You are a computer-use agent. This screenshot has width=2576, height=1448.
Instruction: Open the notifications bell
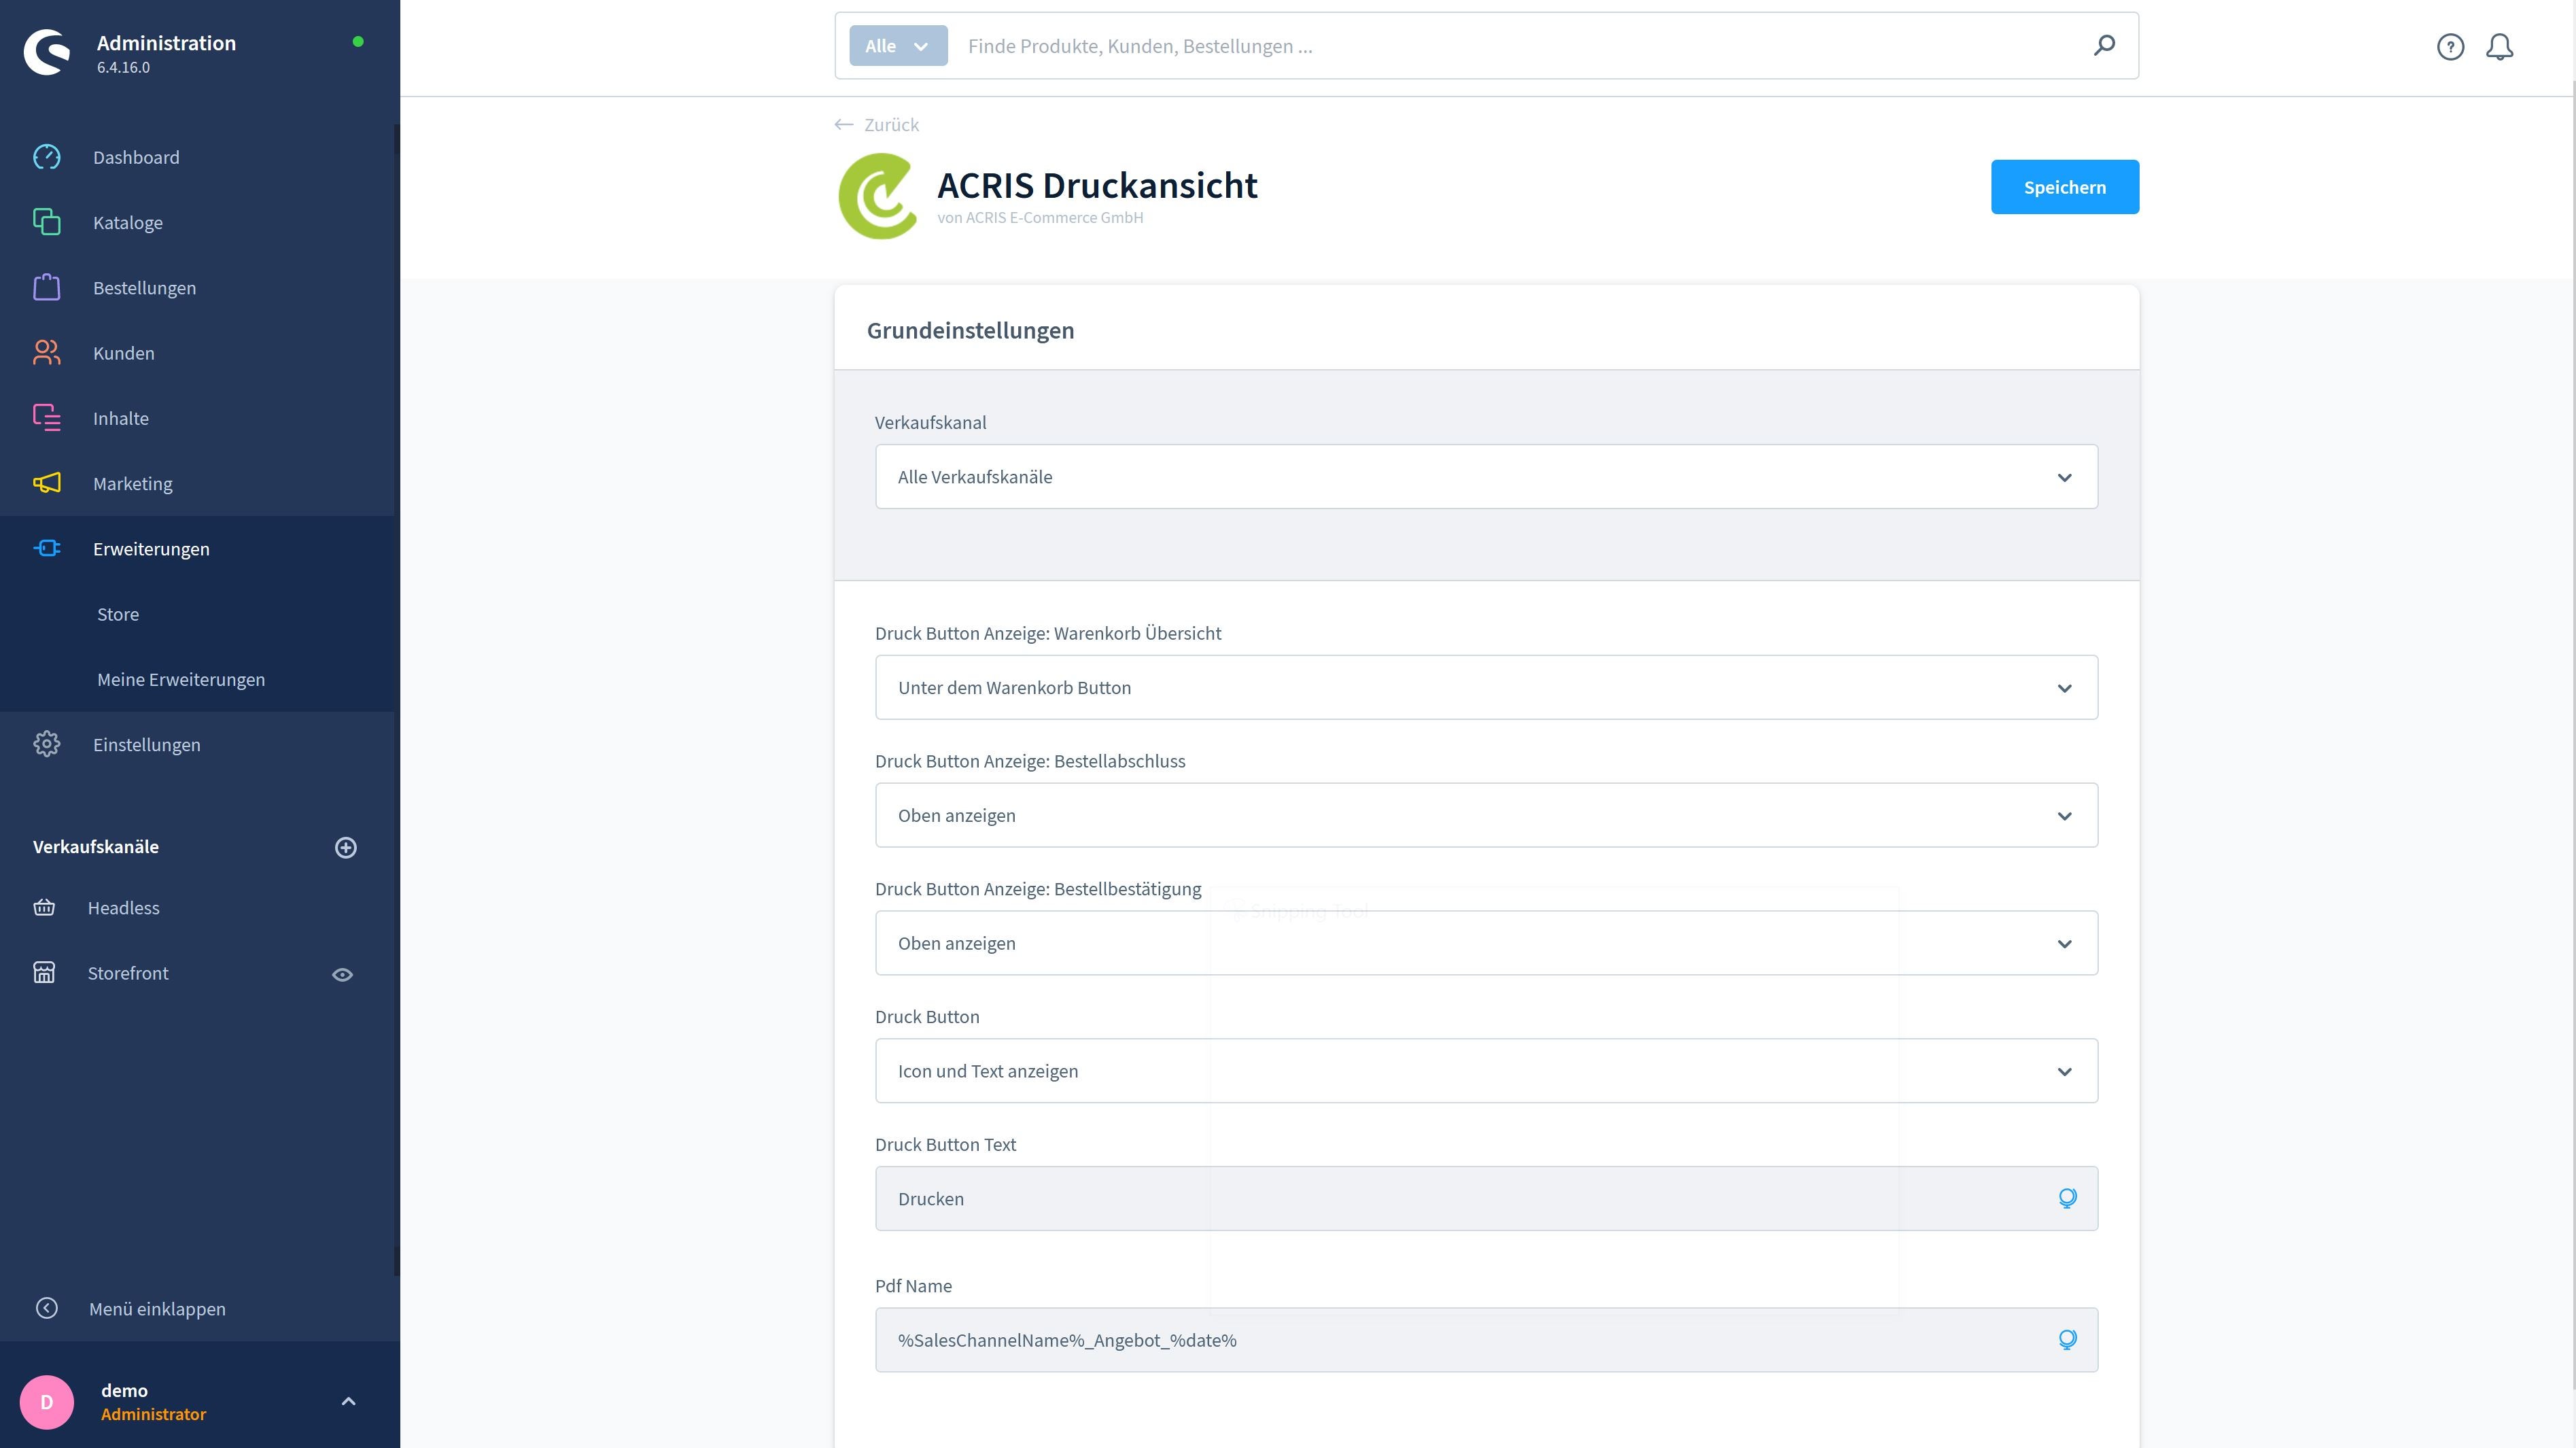pyautogui.click(x=2499, y=47)
